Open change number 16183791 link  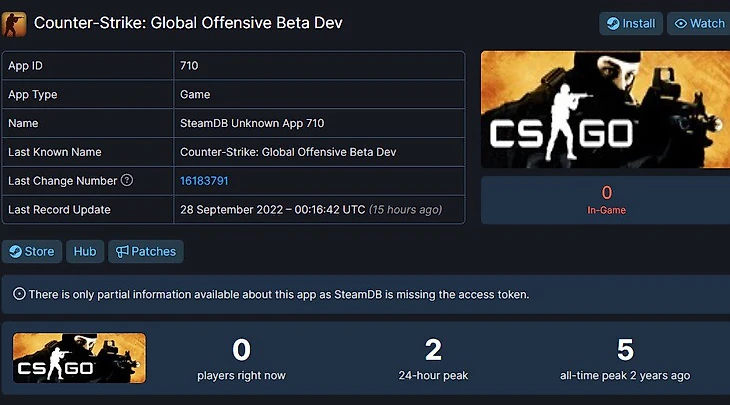[x=204, y=181]
